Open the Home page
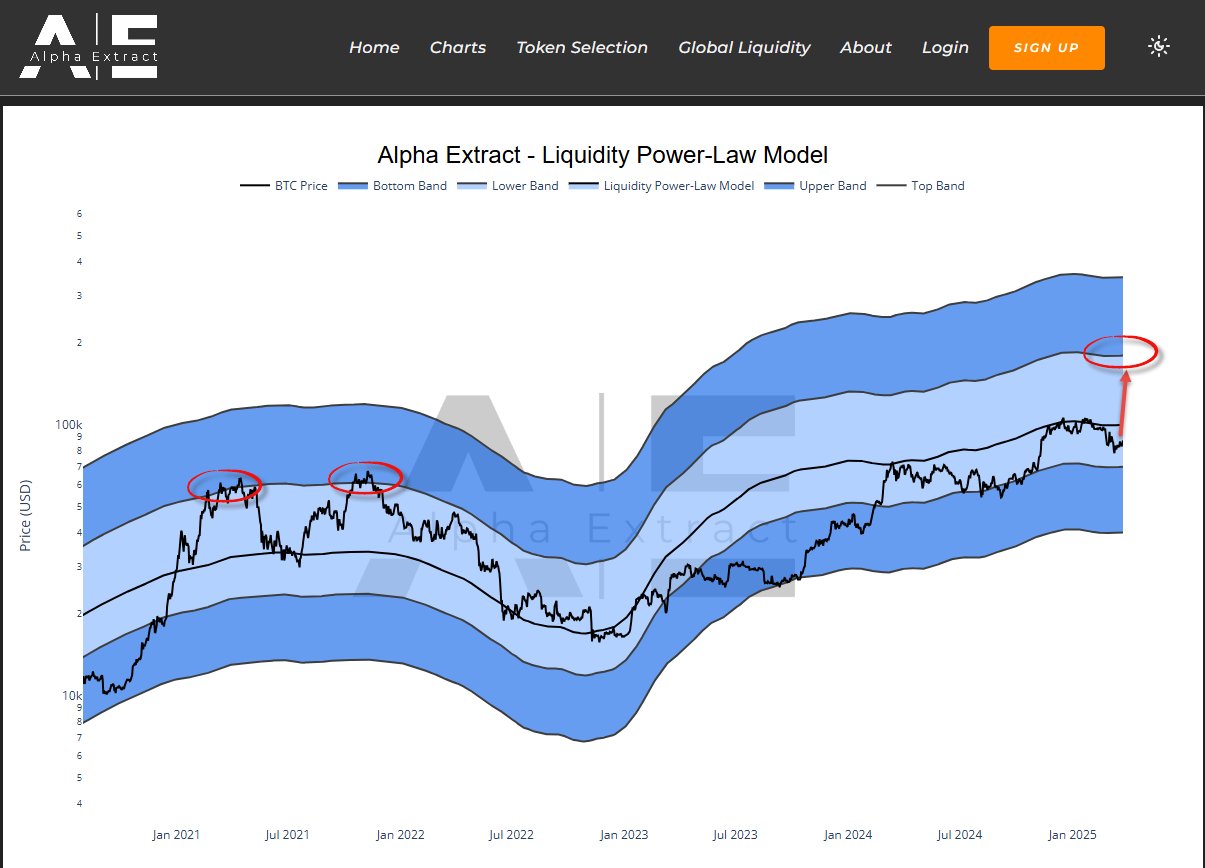Screen dimensions: 1205x868 [x=374, y=47]
